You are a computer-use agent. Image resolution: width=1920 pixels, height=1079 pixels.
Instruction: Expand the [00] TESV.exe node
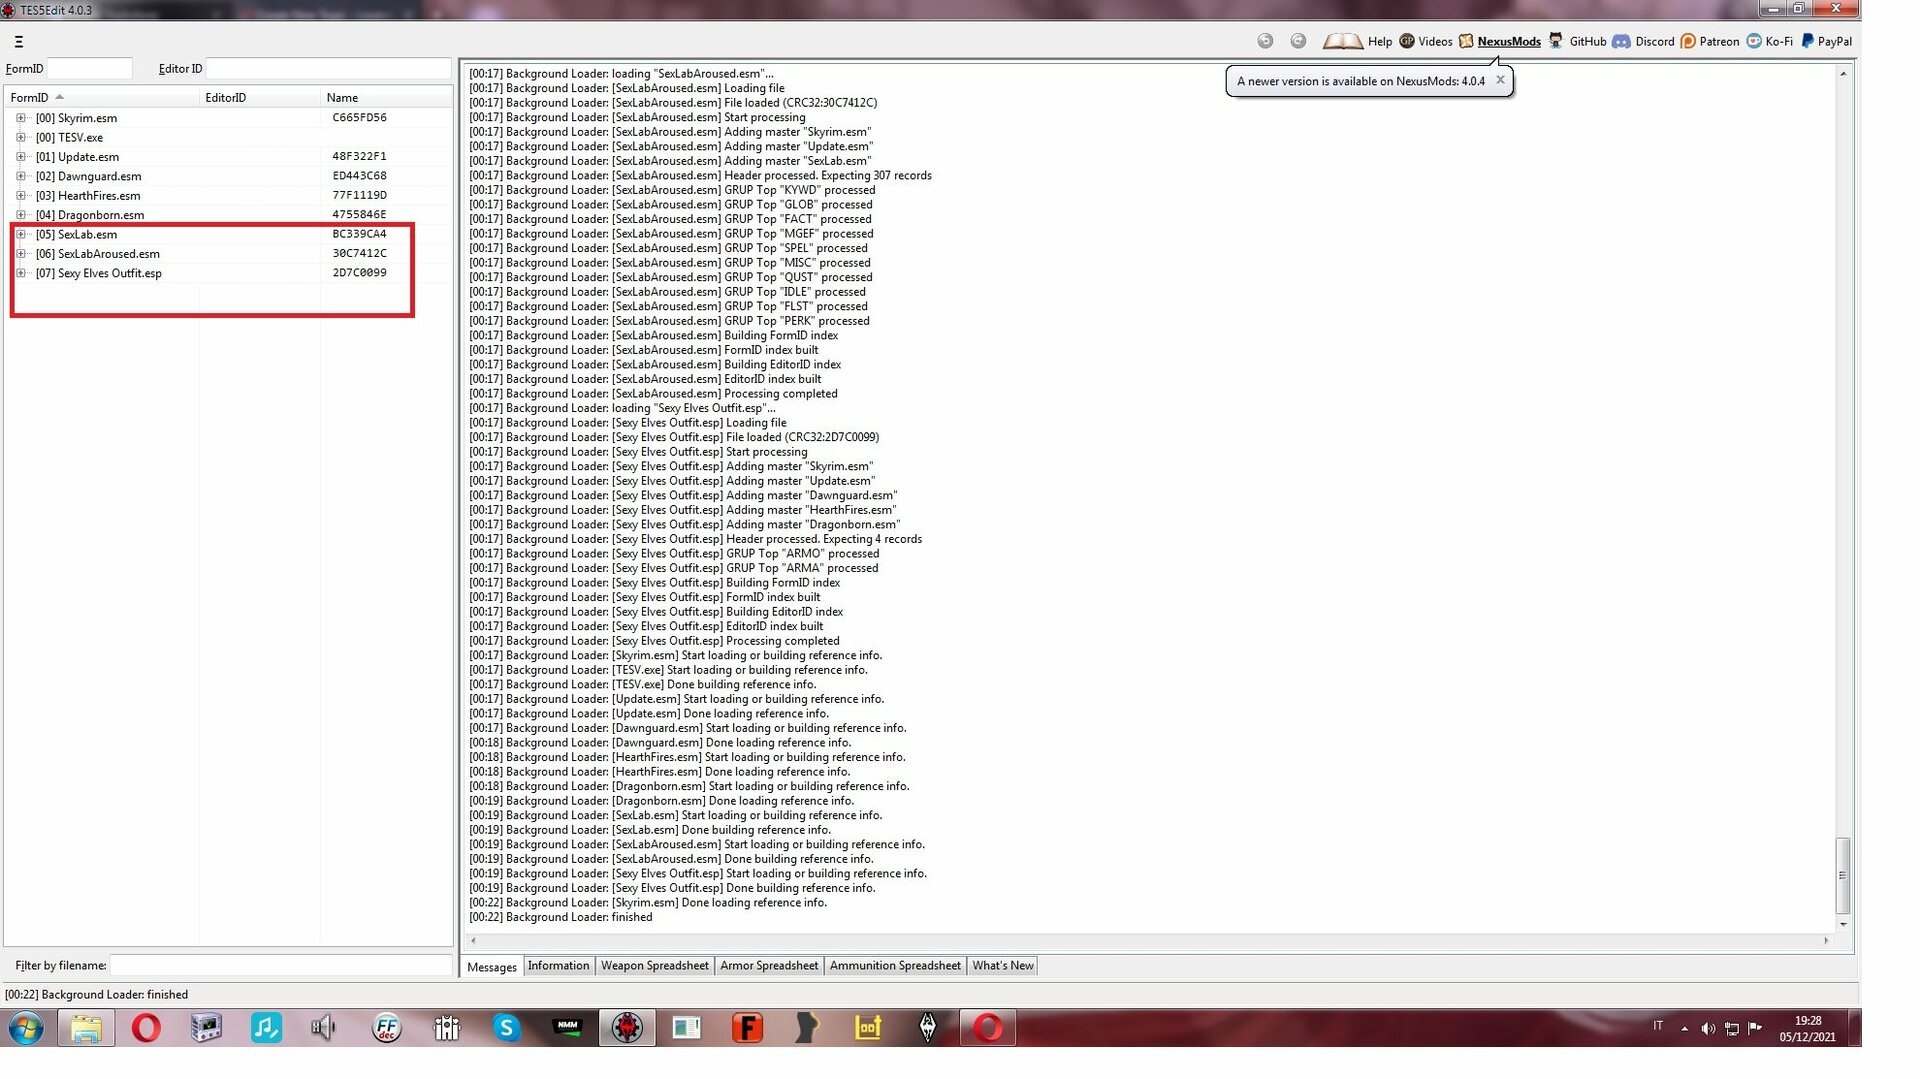click(21, 138)
